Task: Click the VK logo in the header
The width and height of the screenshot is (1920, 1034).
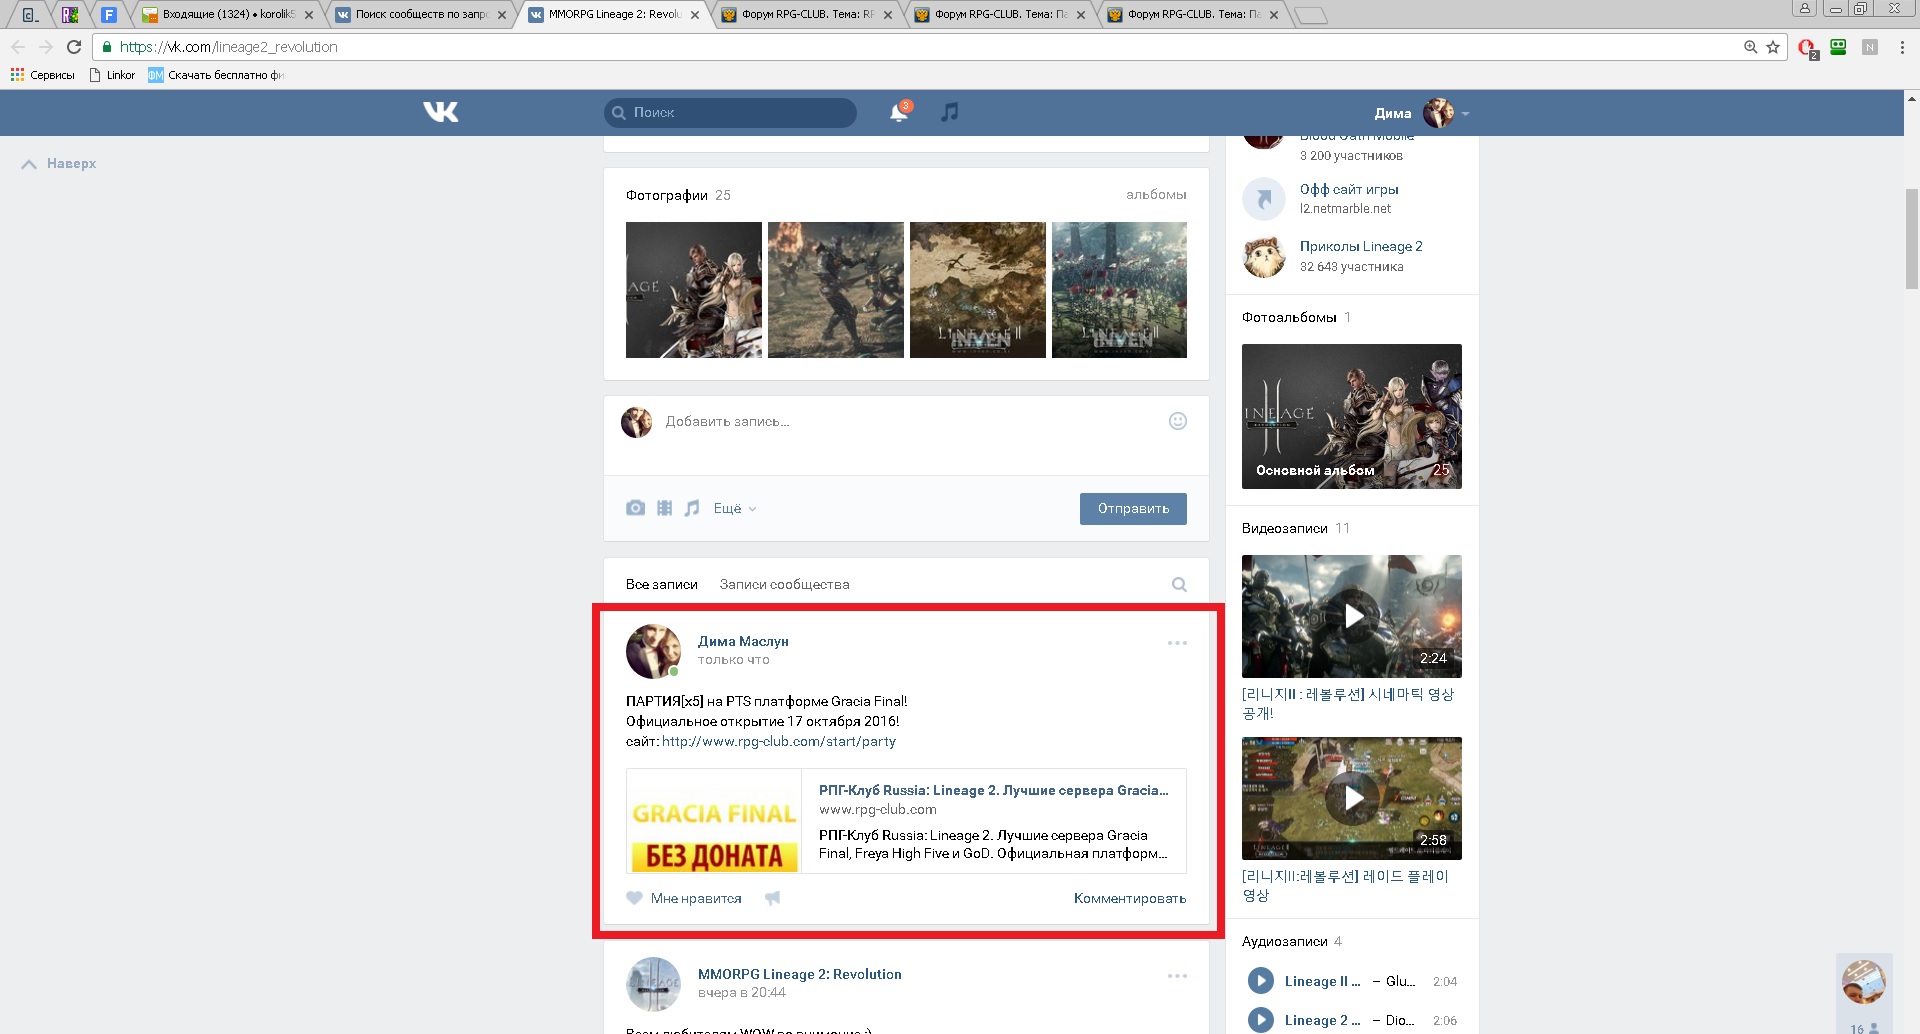Action: (440, 112)
